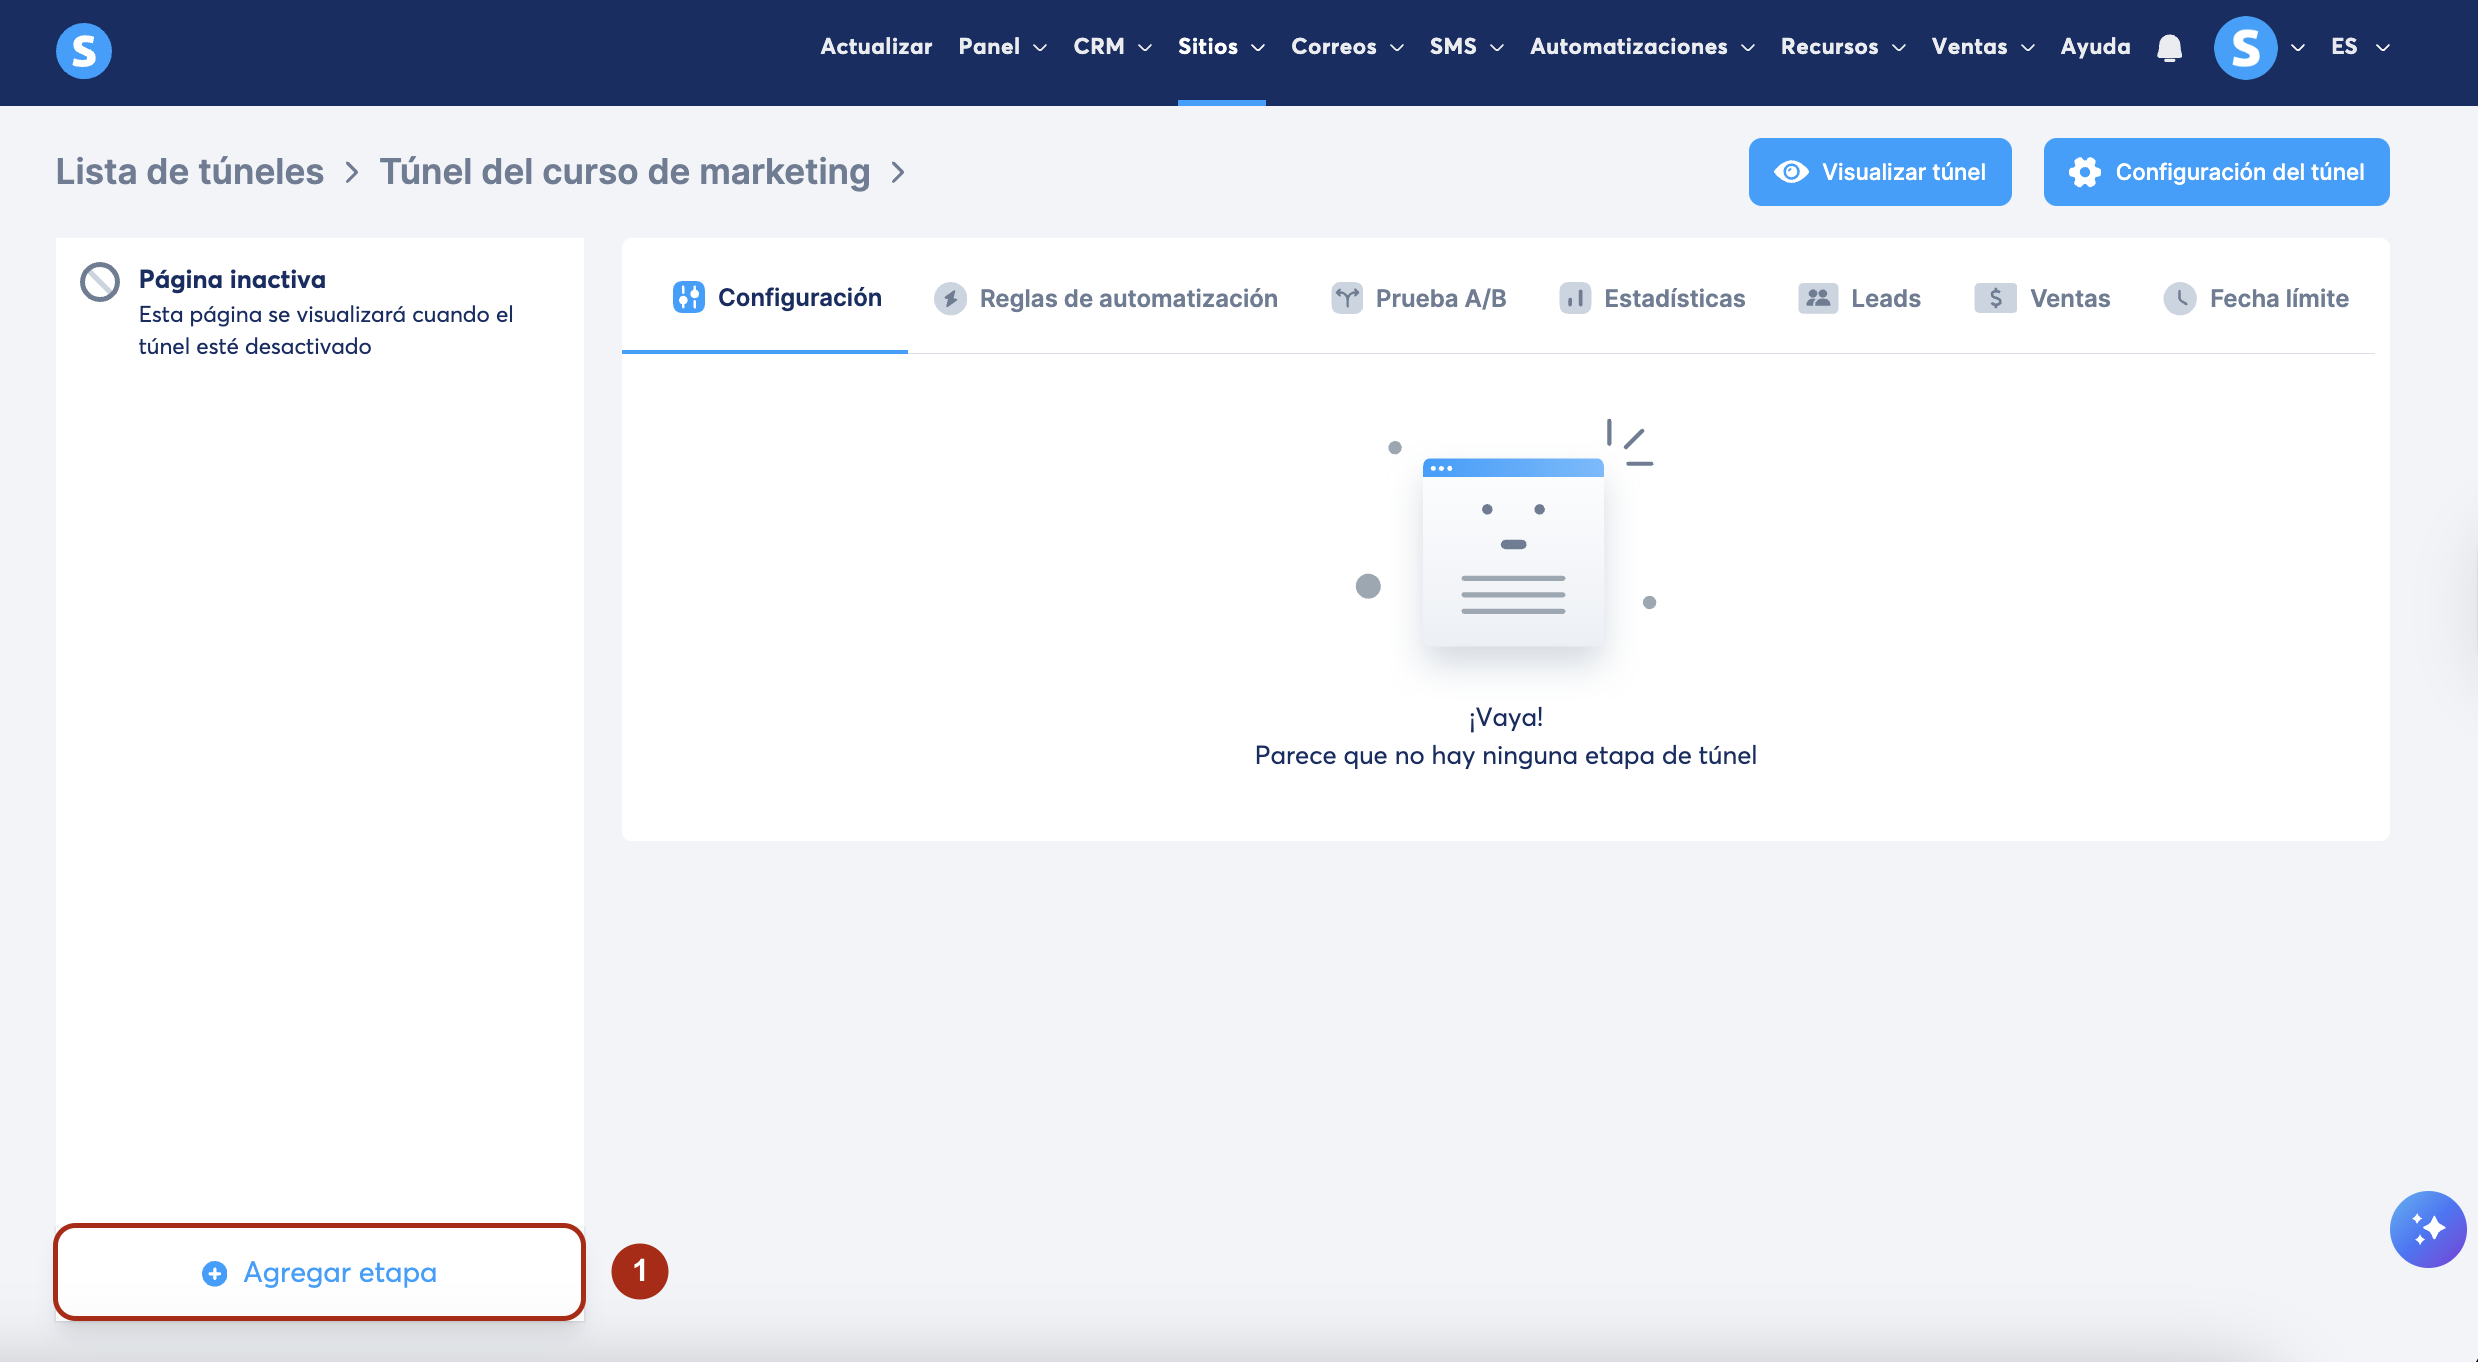Click Agregar etapa to add a step
The height and width of the screenshot is (1362, 2478).
[320, 1272]
